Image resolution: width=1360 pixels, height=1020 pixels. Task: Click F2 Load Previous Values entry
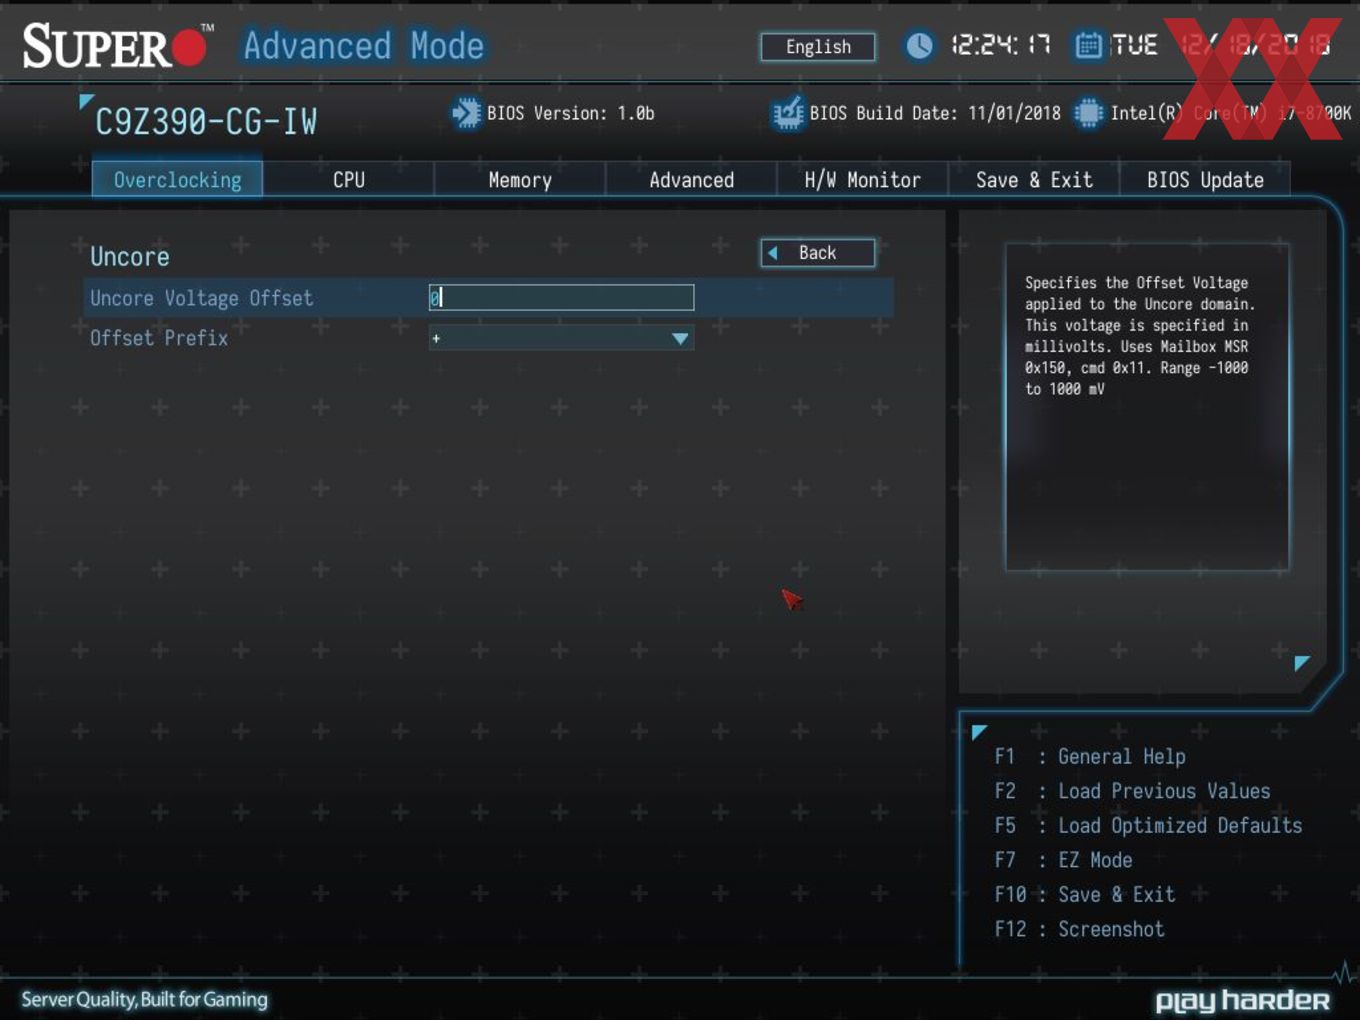click(1132, 791)
